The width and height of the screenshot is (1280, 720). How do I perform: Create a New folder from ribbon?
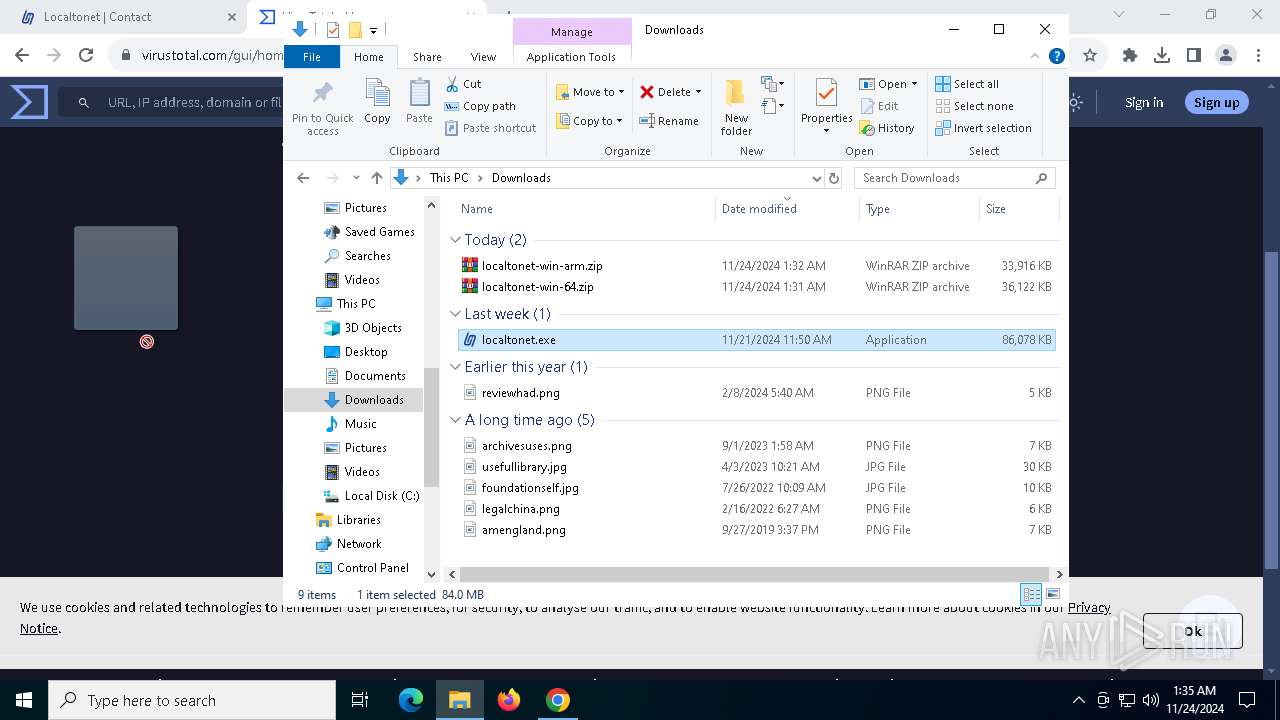(x=736, y=107)
